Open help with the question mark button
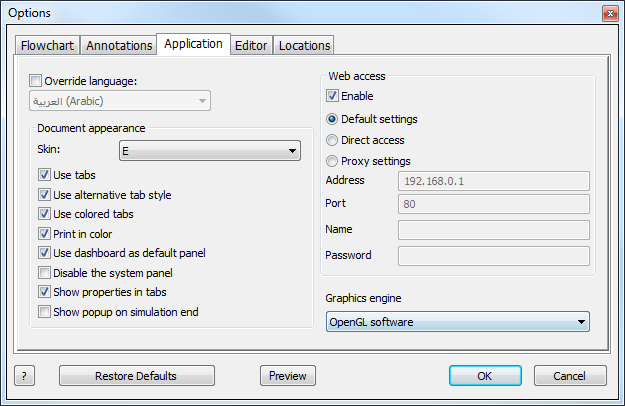The height and width of the screenshot is (406, 625). [x=24, y=376]
